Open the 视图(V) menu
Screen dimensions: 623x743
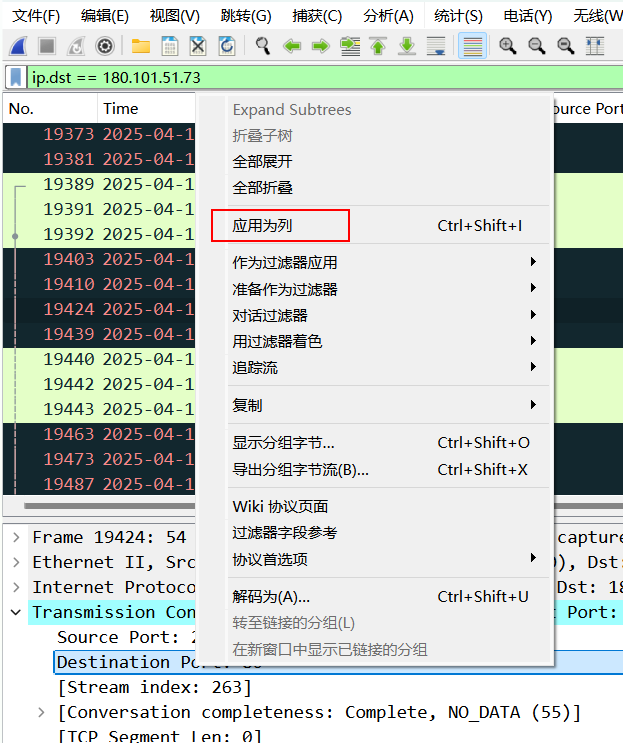pos(175,16)
